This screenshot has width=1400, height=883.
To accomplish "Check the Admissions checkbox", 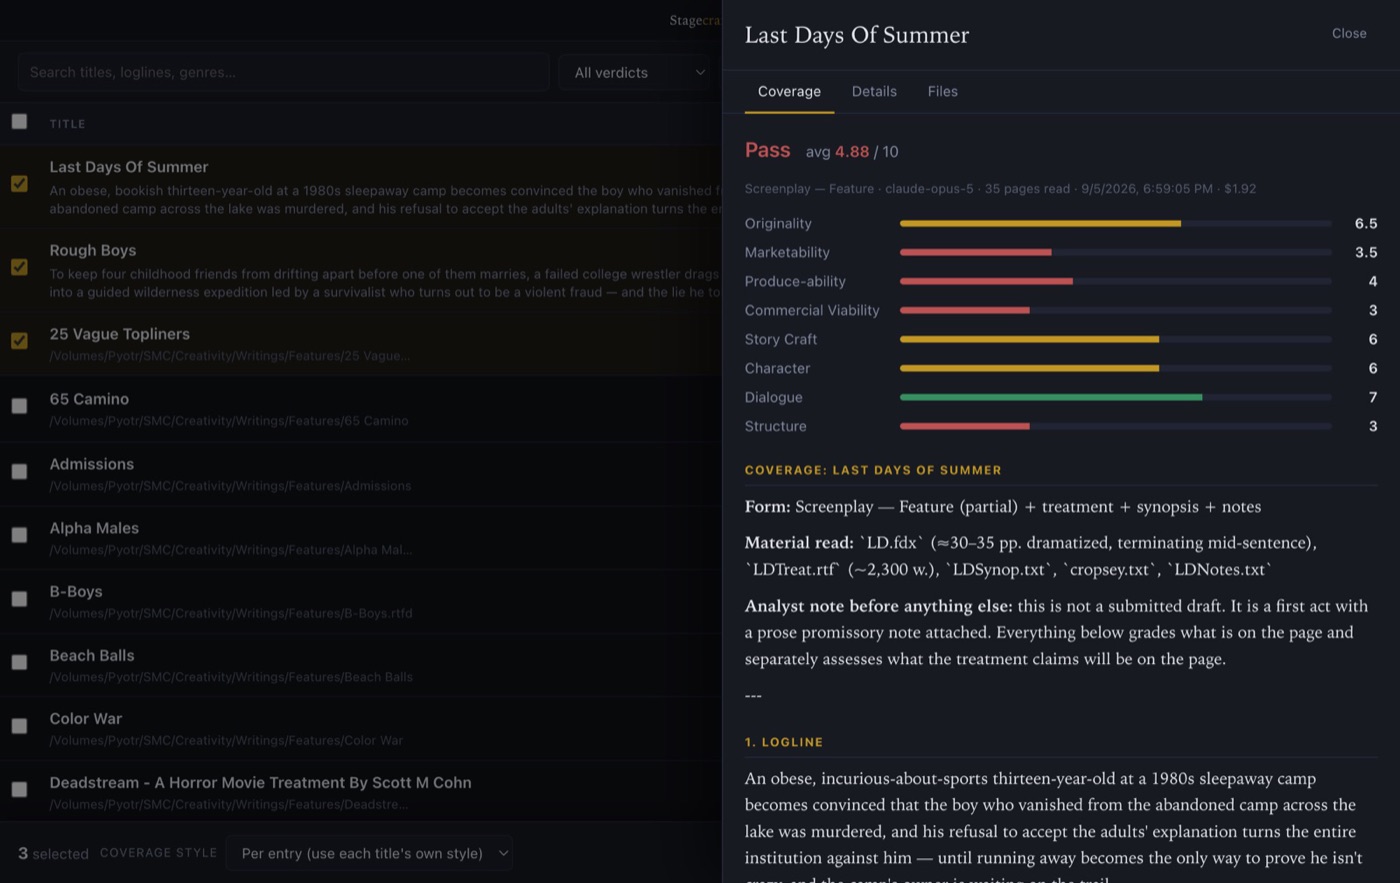I will 19,471.
